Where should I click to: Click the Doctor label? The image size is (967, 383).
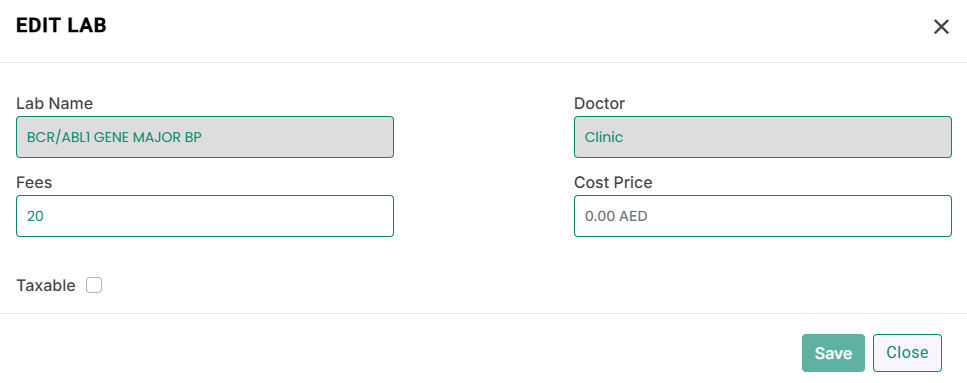click(x=599, y=104)
